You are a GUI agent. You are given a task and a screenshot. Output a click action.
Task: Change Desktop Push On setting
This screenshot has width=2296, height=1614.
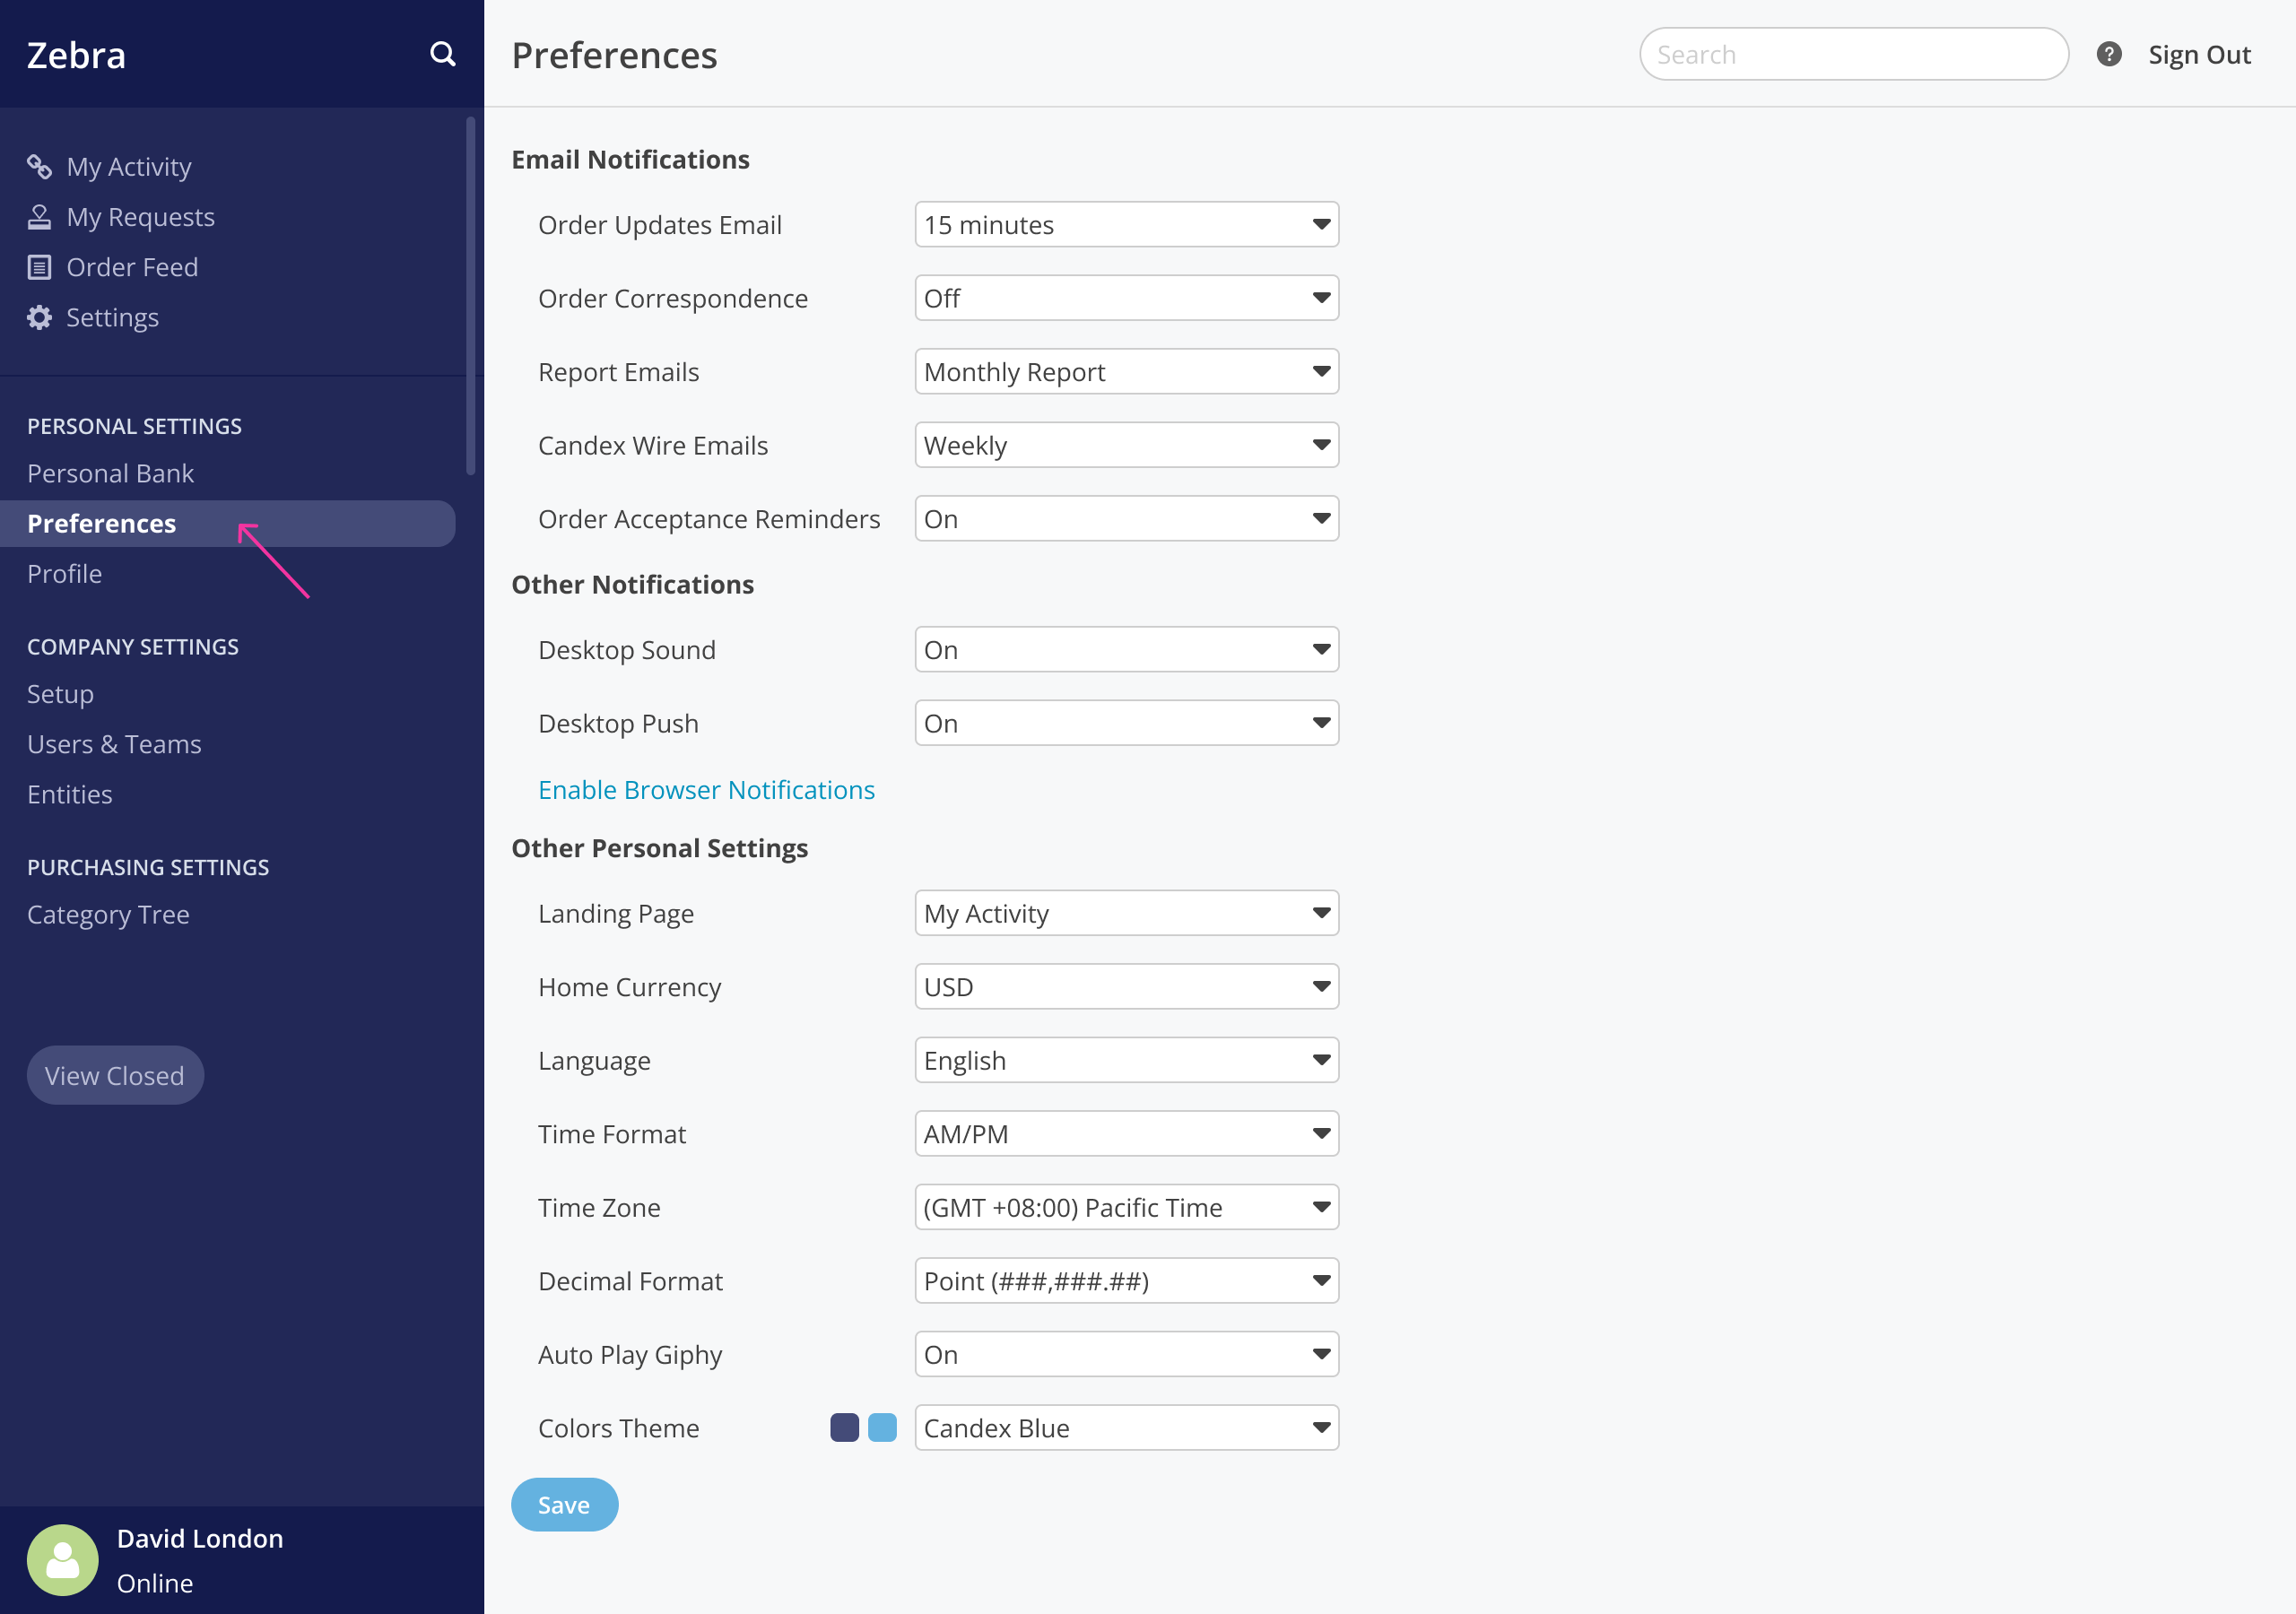[1126, 723]
